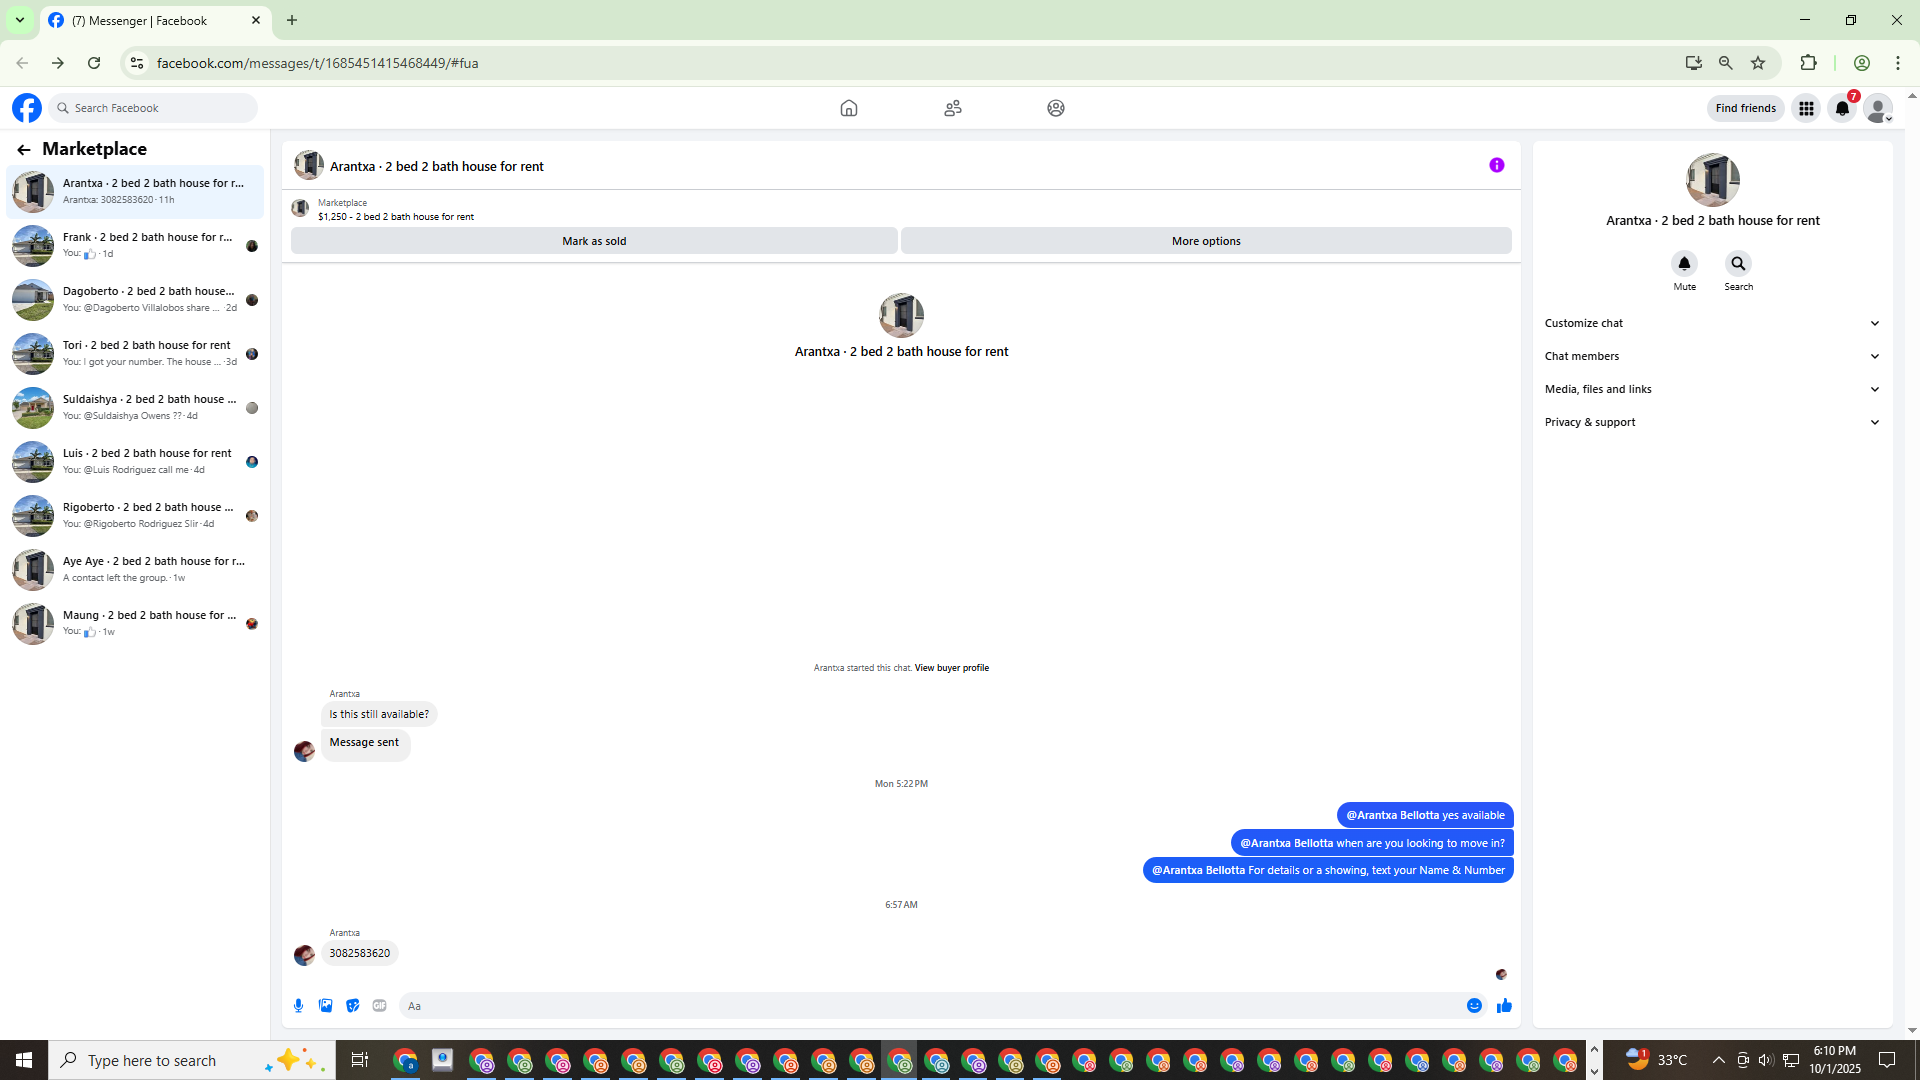This screenshot has height=1080, width=1920.
Task: Click the browser address bar URL
Action: [x=317, y=63]
